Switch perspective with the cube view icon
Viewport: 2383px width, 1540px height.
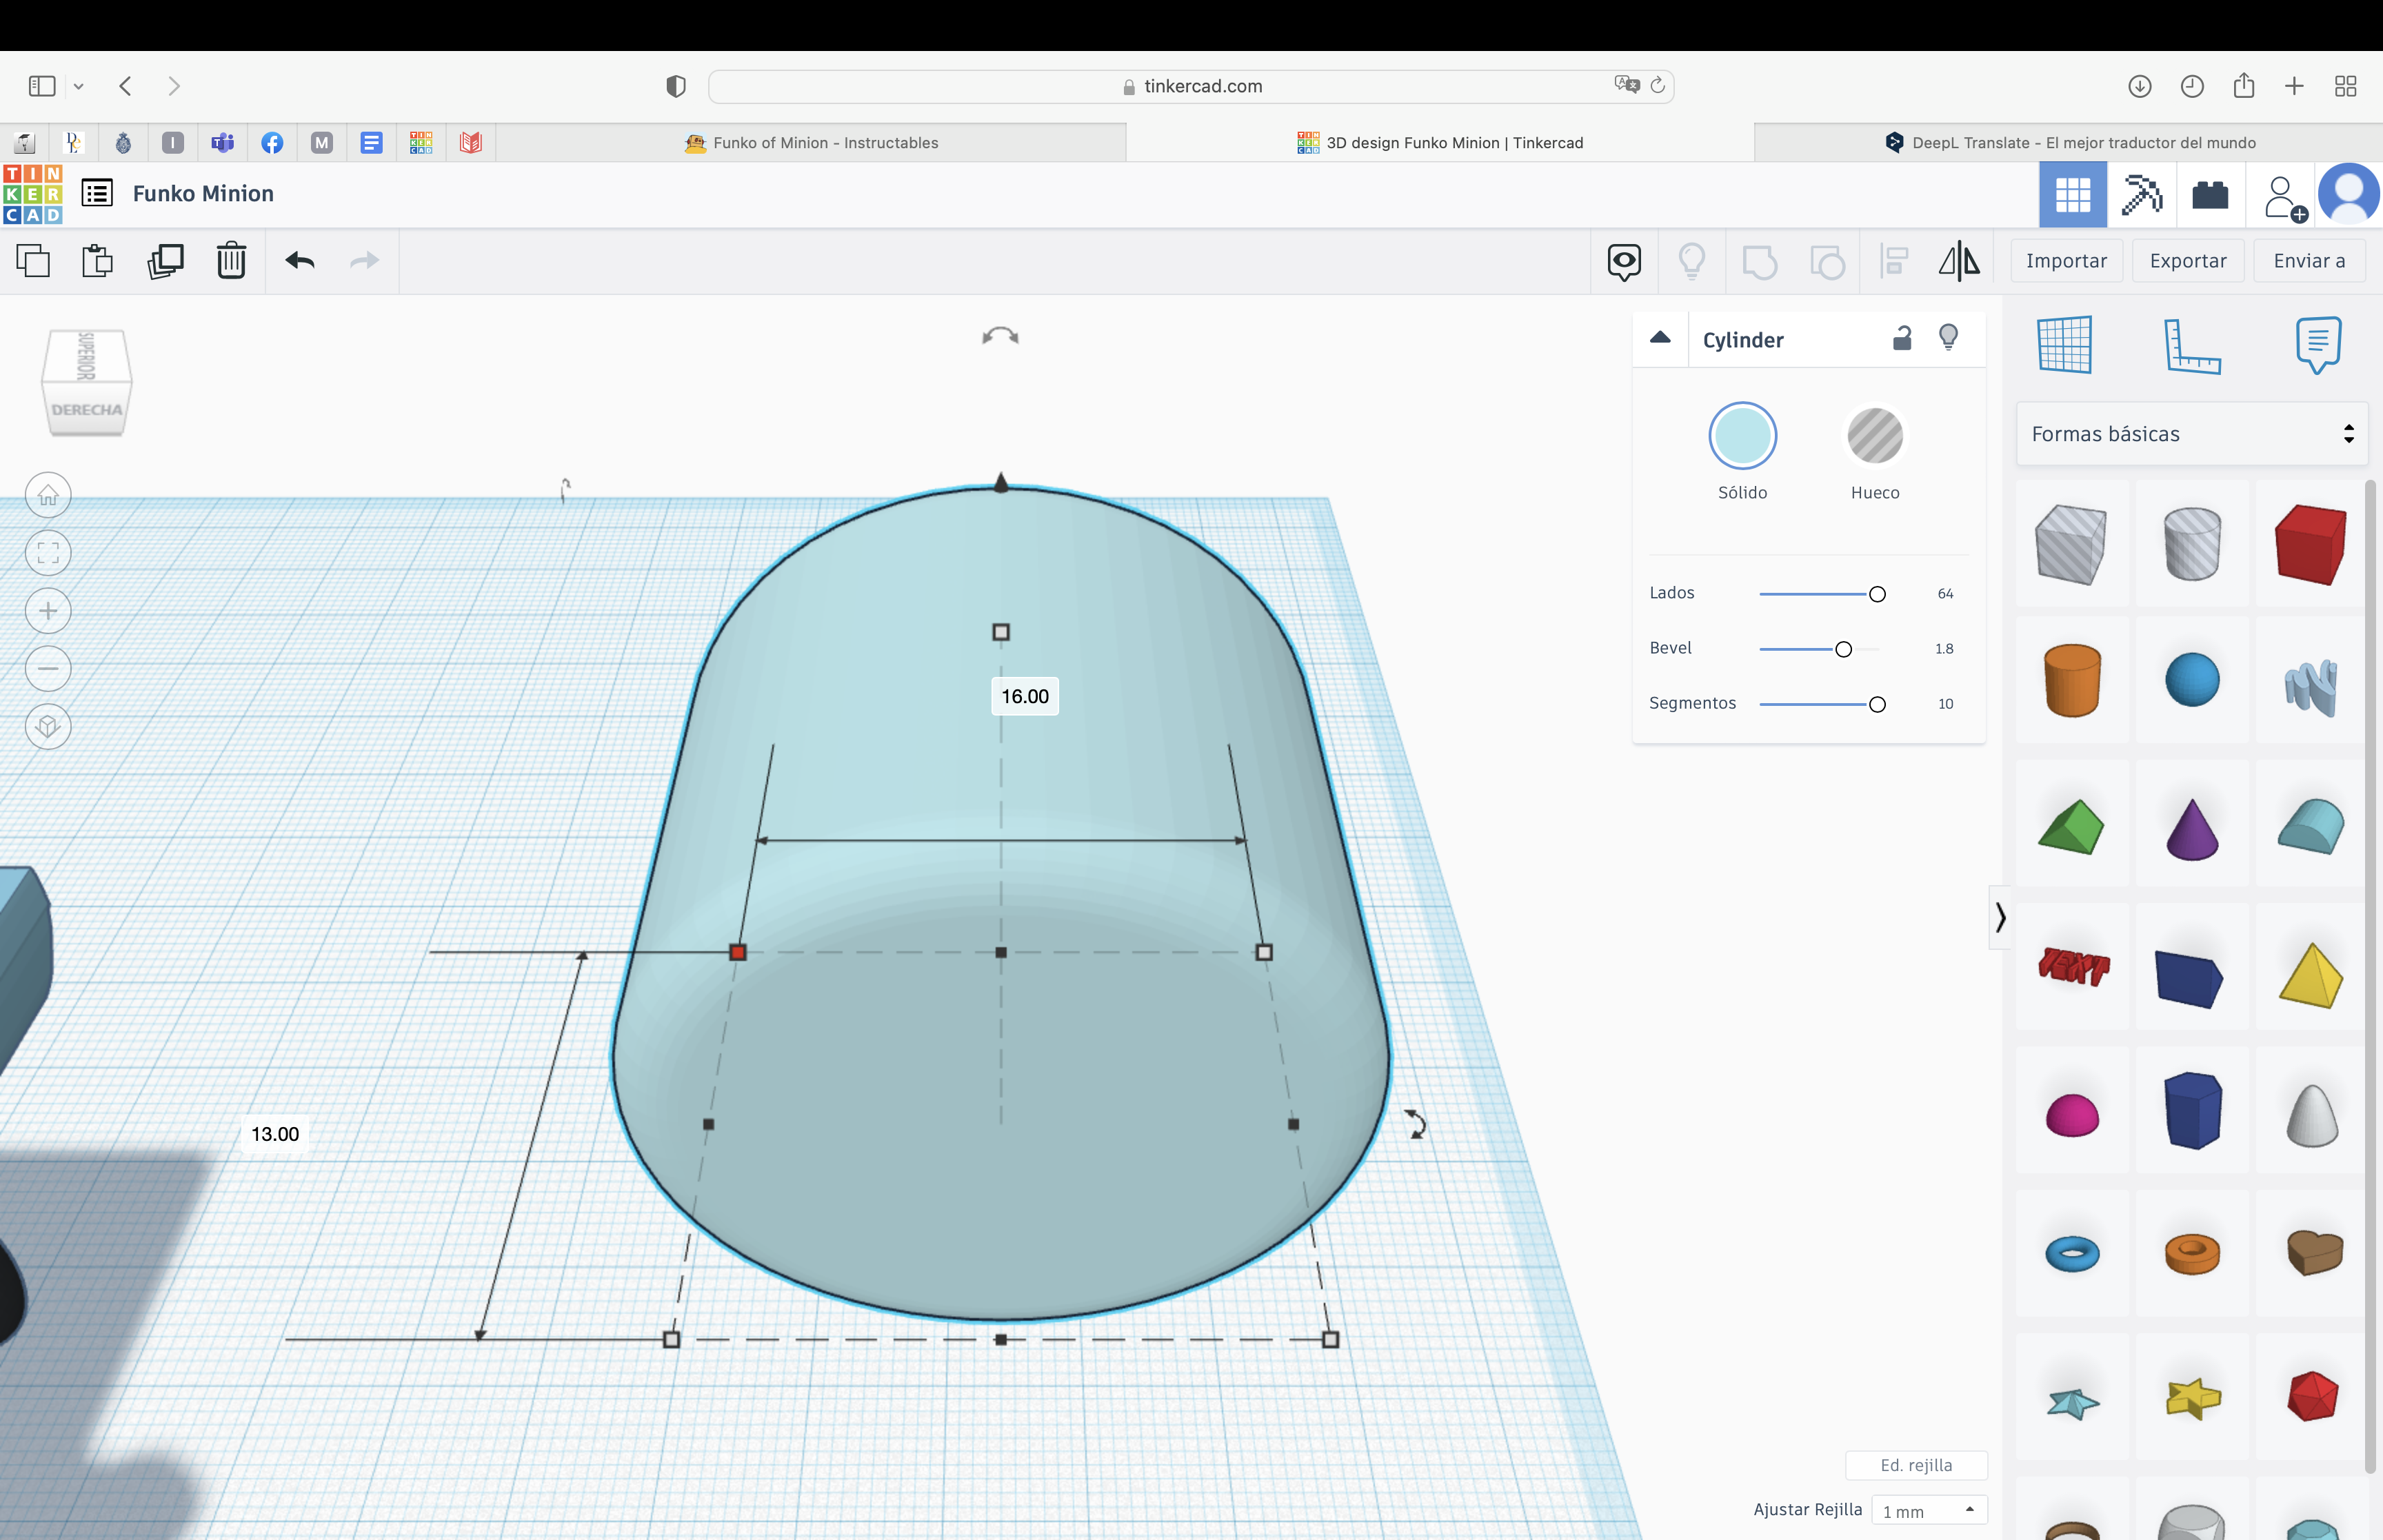[x=48, y=726]
